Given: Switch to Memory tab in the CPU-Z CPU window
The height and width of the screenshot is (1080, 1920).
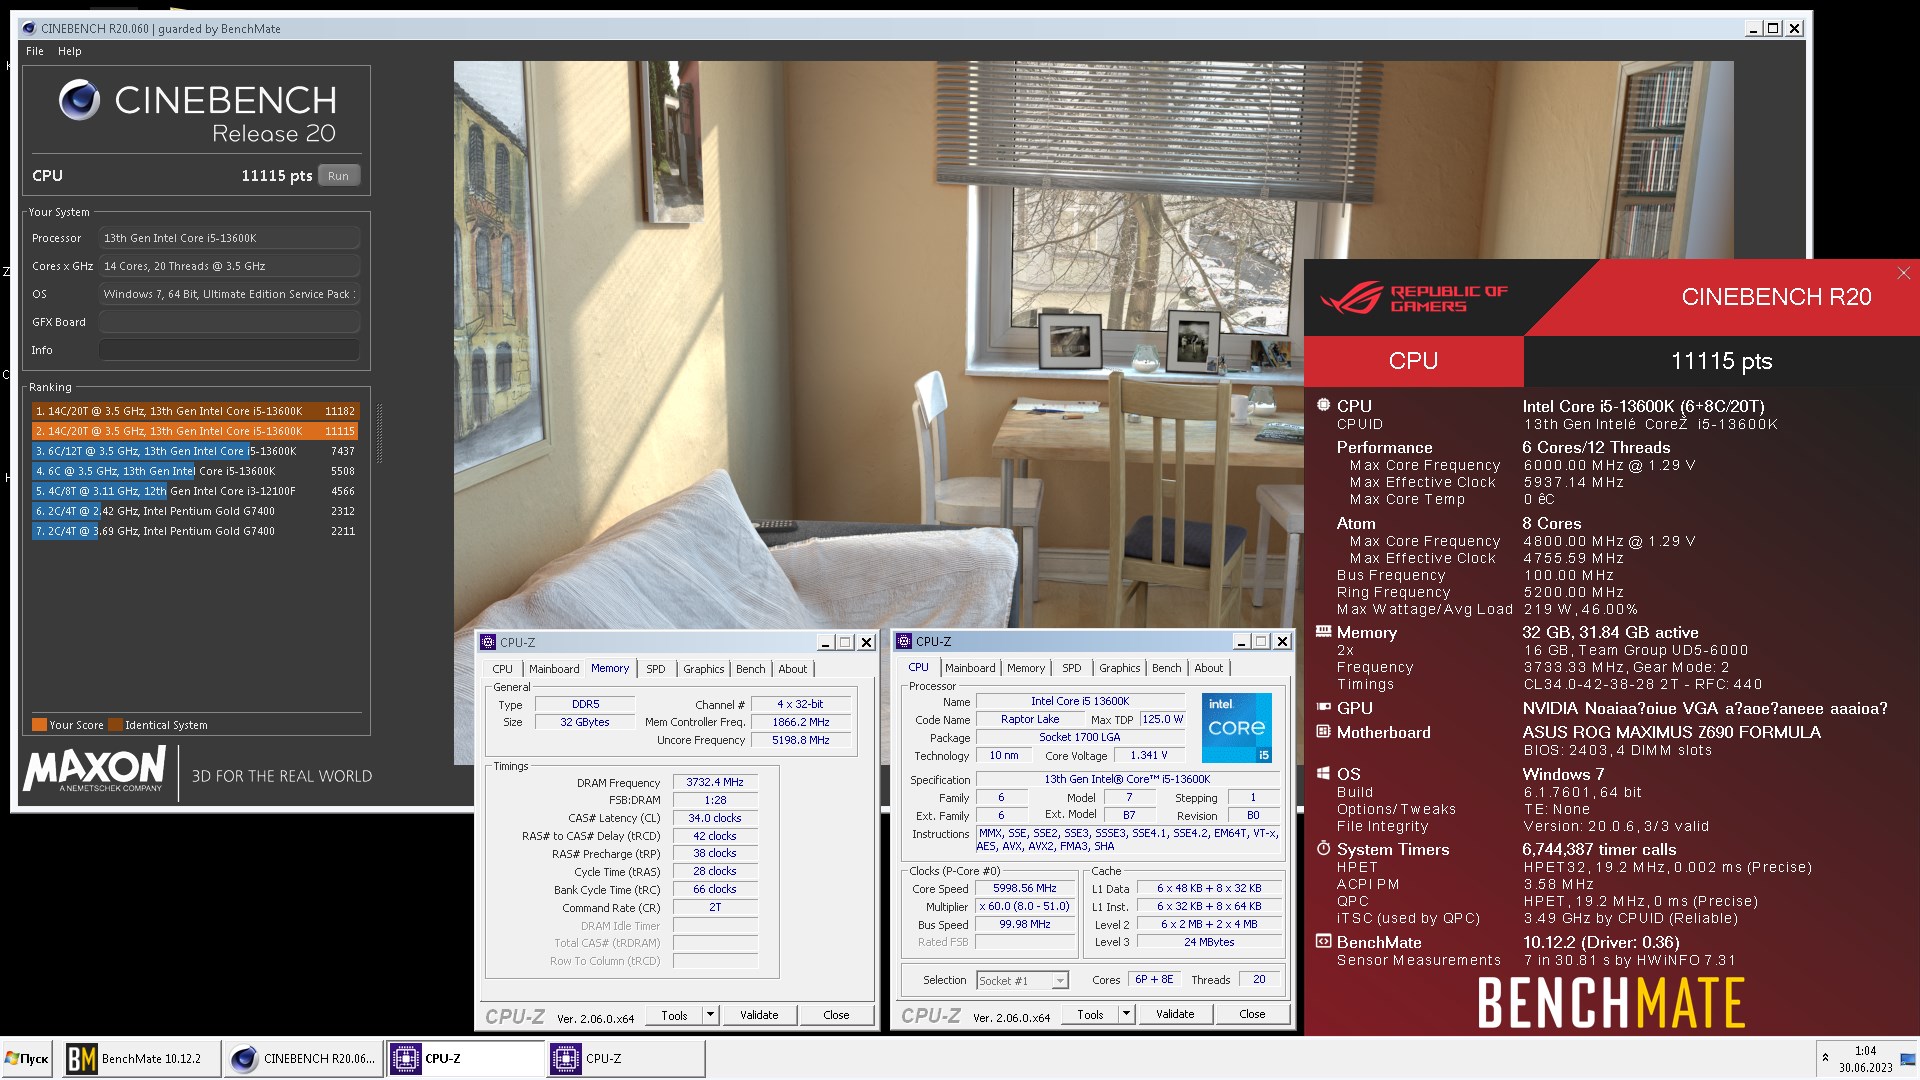Looking at the screenshot, I should click(1026, 668).
